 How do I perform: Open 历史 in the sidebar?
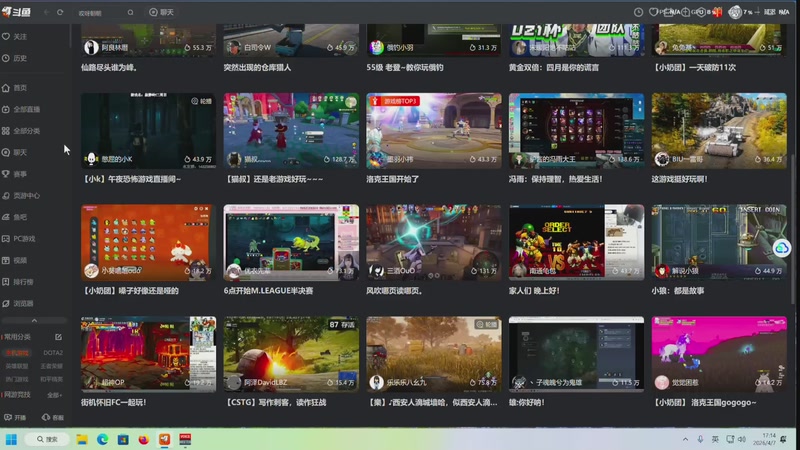(x=14, y=58)
